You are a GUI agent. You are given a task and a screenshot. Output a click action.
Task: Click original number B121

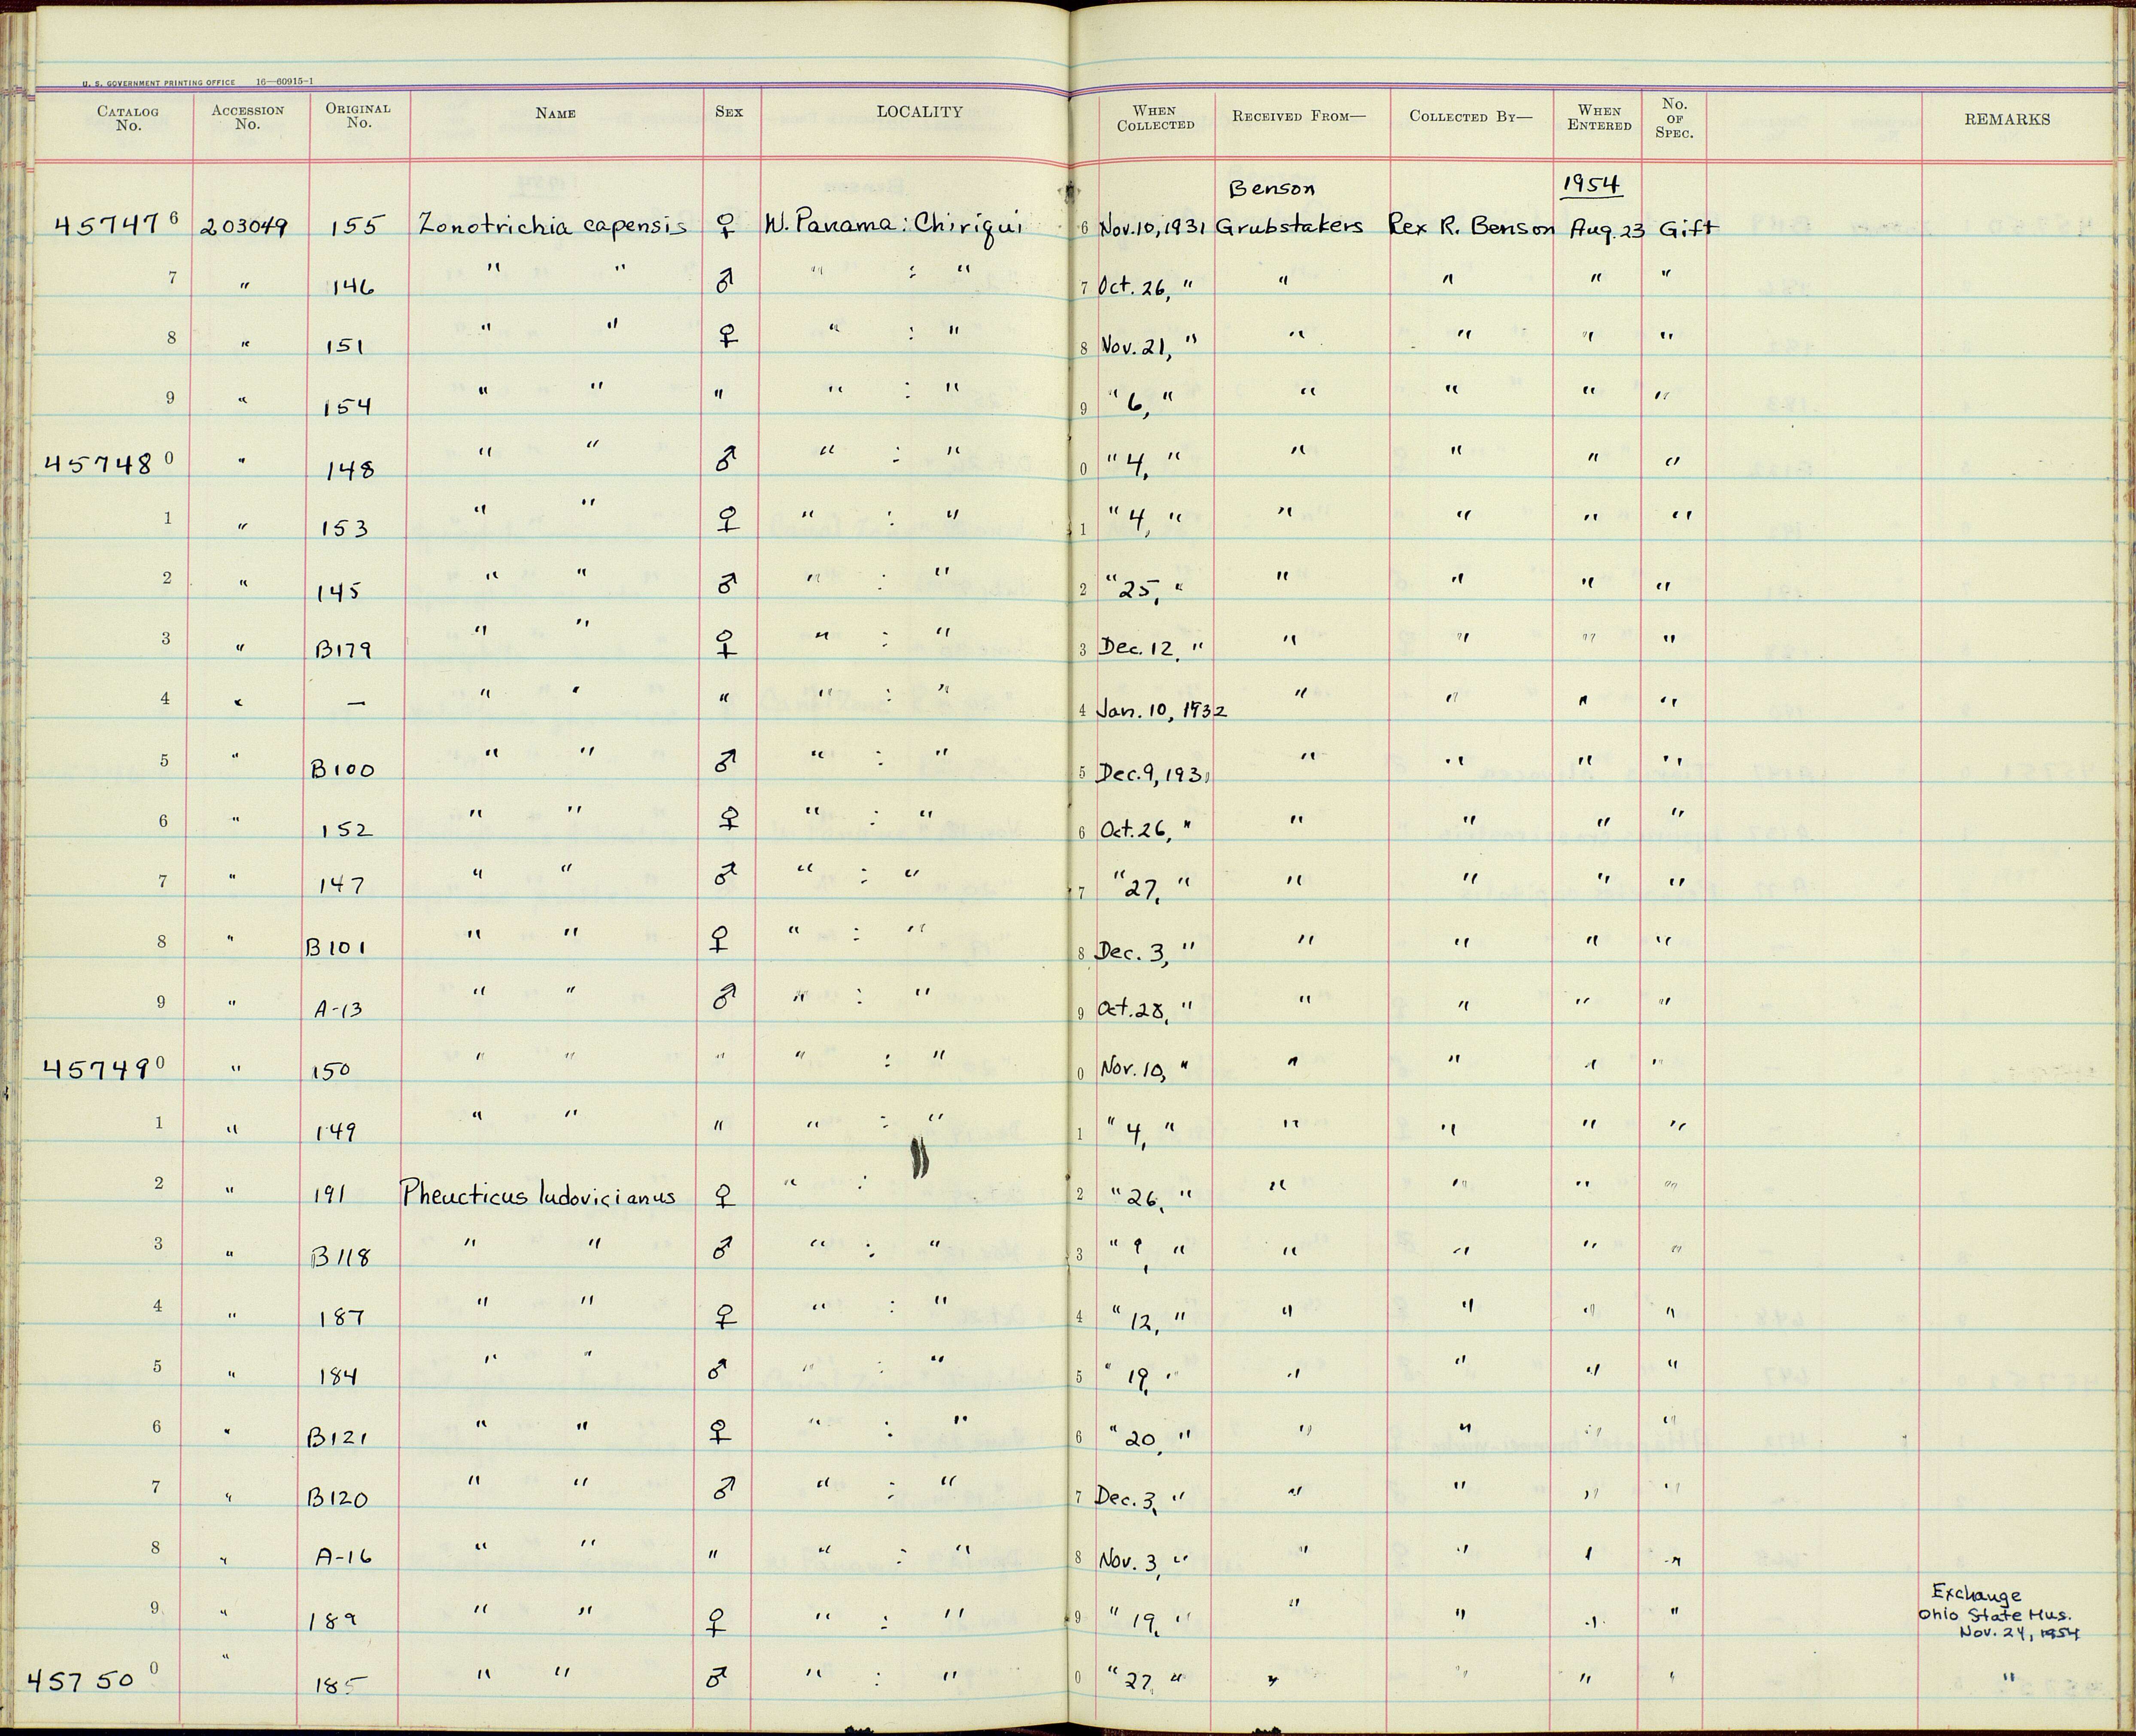pyautogui.click(x=338, y=1437)
